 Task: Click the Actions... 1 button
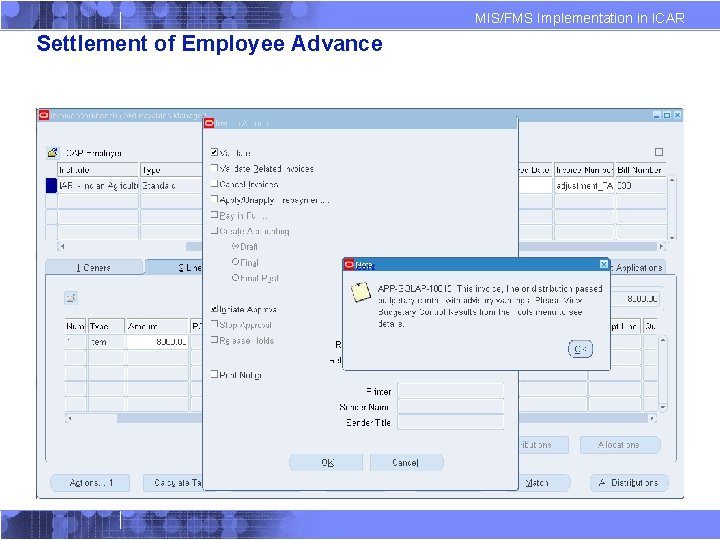coord(90,483)
